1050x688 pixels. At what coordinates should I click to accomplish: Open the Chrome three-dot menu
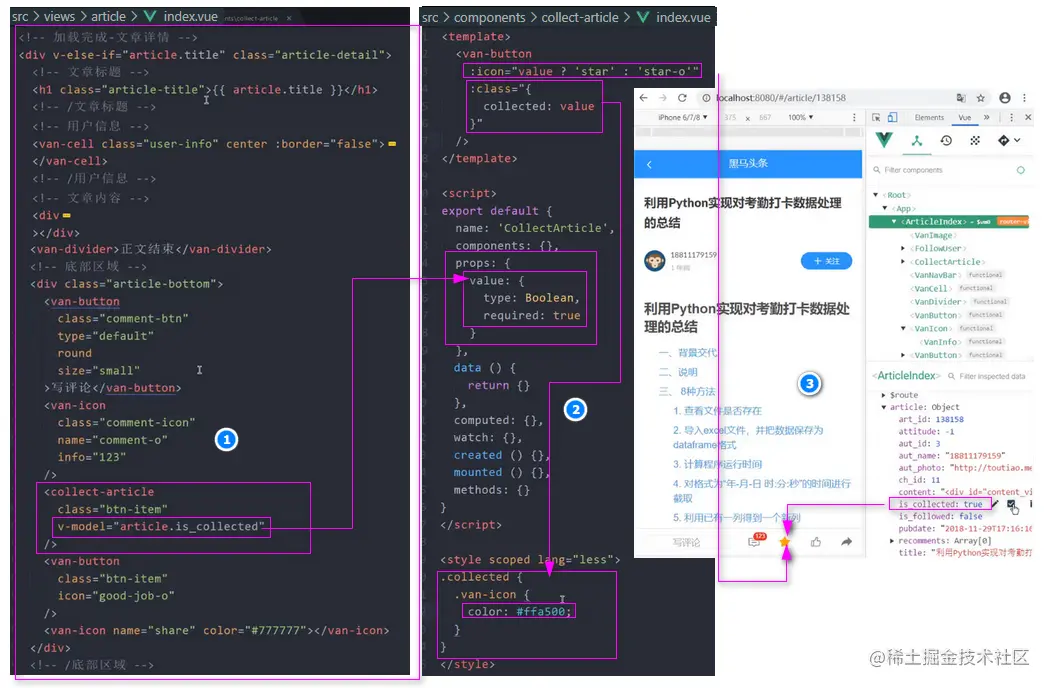coord(1025,98)
